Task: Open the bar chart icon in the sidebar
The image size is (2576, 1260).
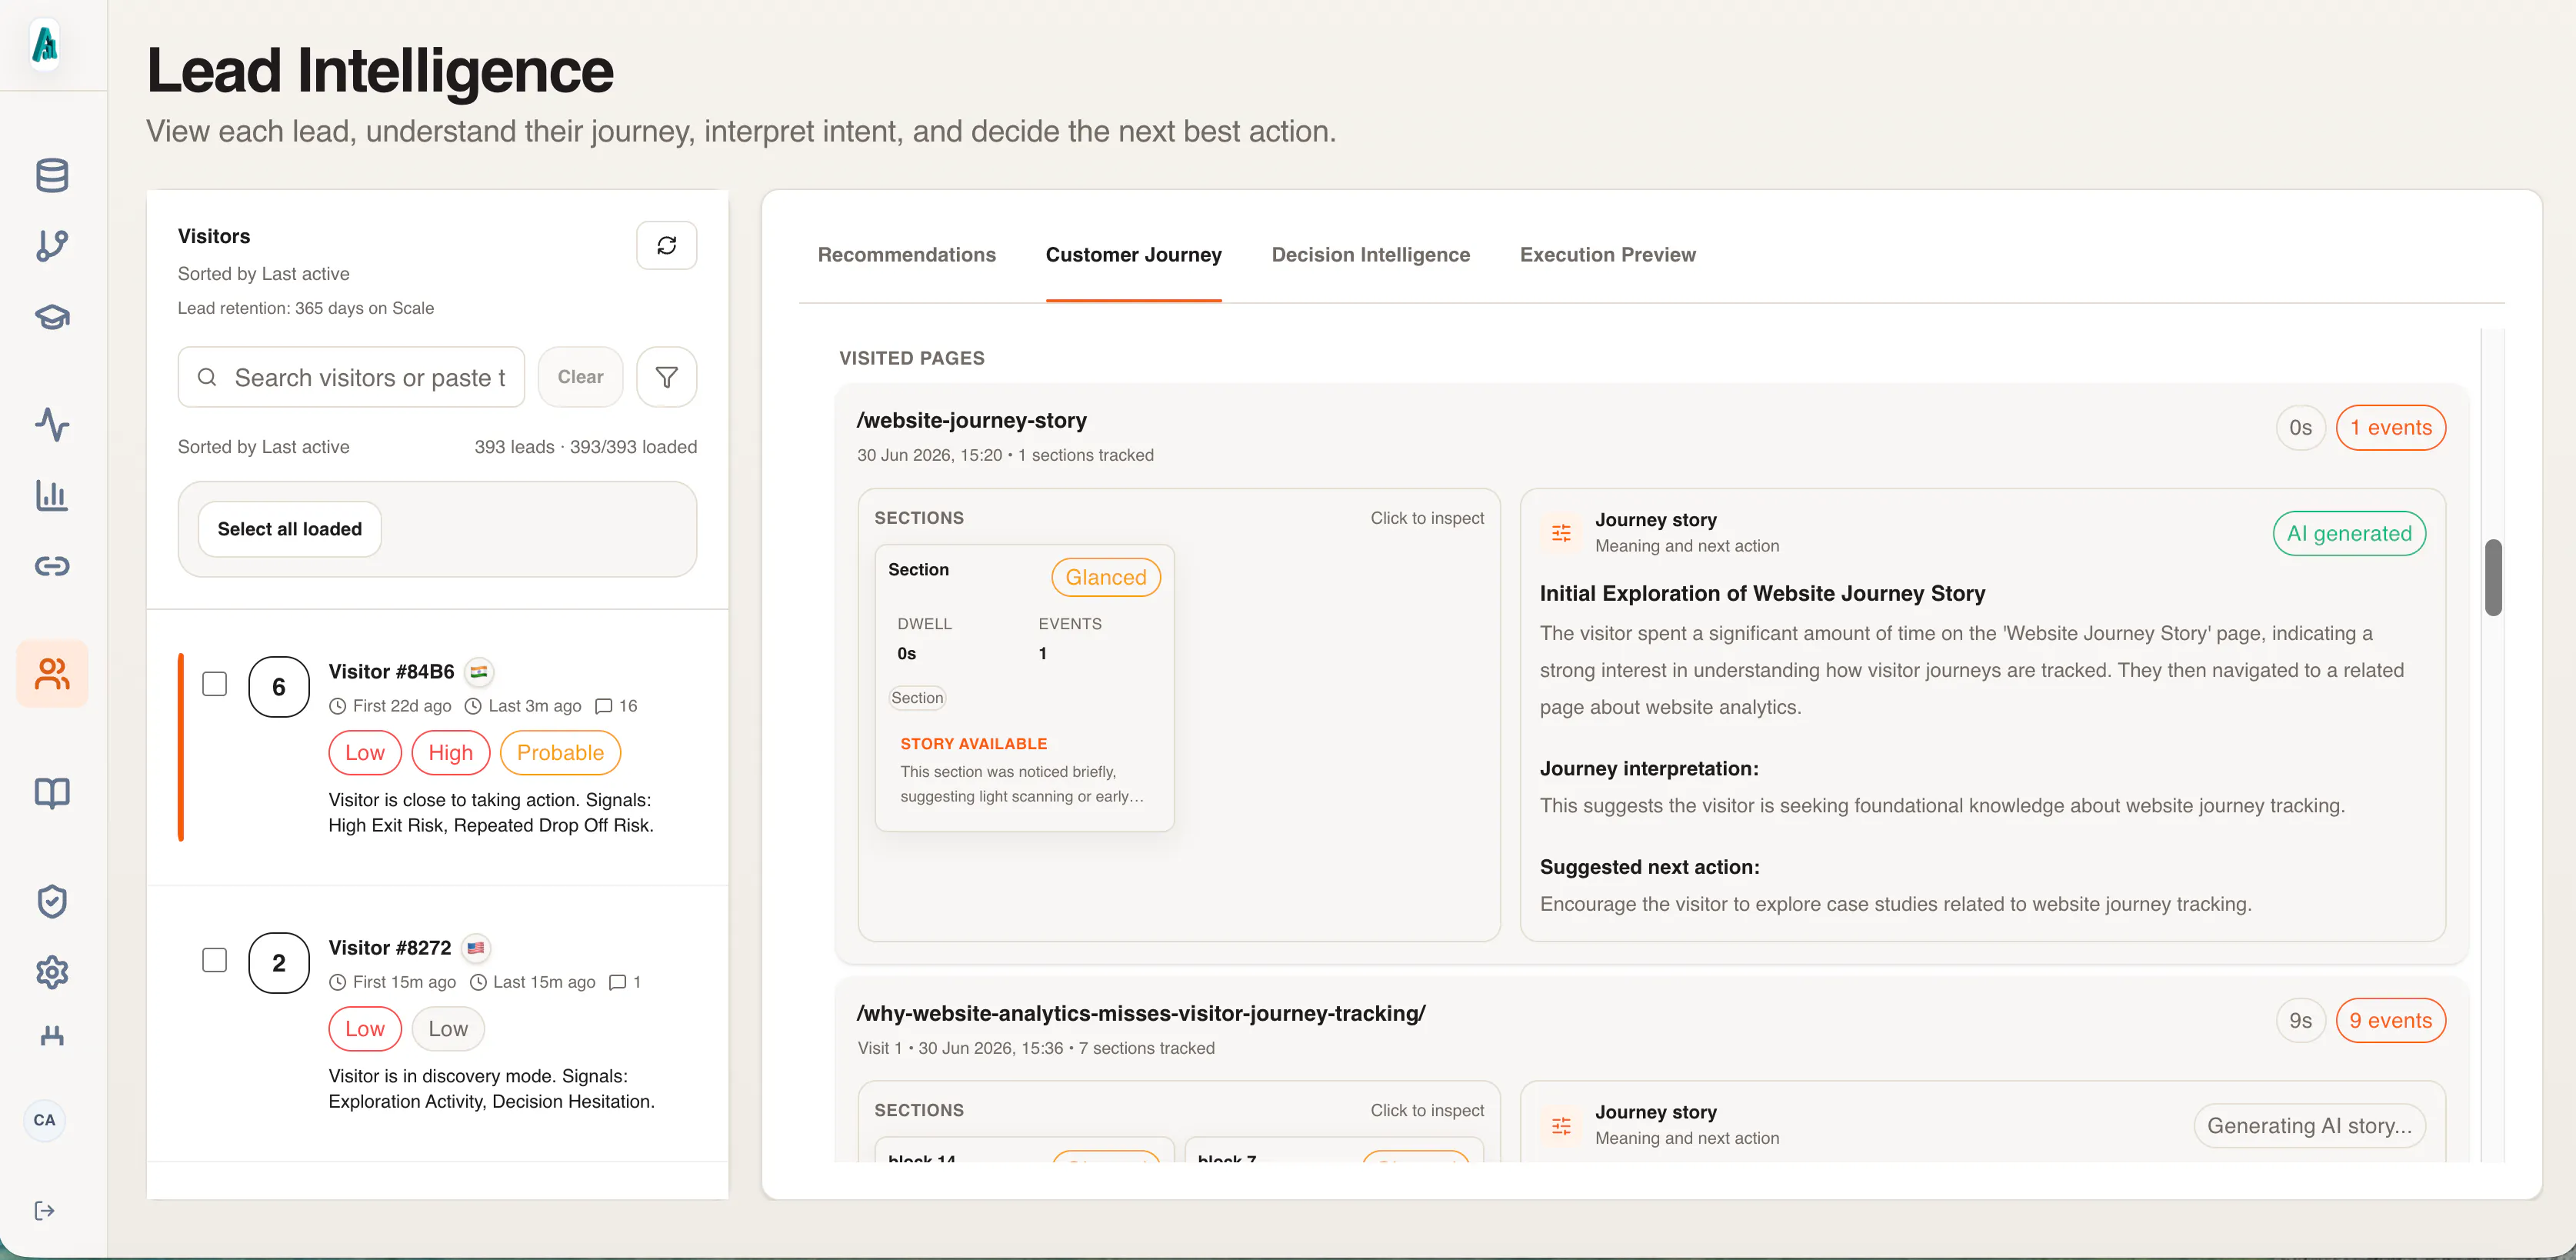Action: (52, 495)
